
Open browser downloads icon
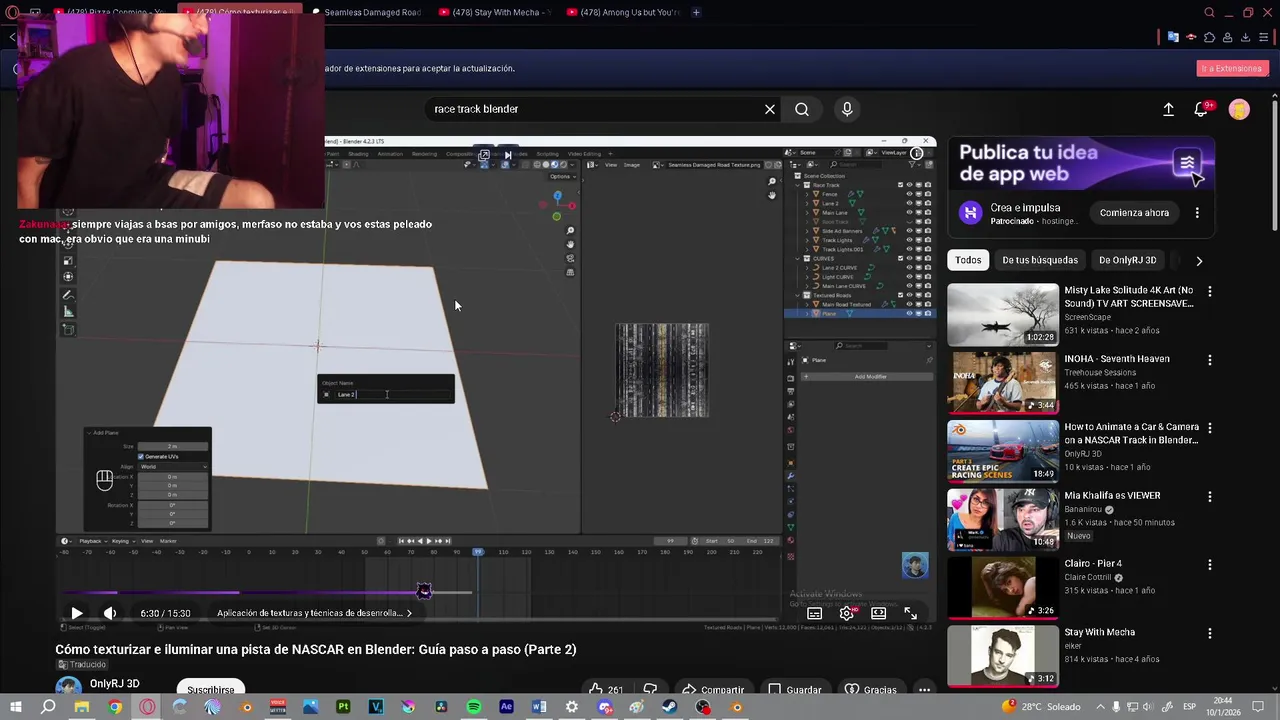click(x=1246, y=37)
